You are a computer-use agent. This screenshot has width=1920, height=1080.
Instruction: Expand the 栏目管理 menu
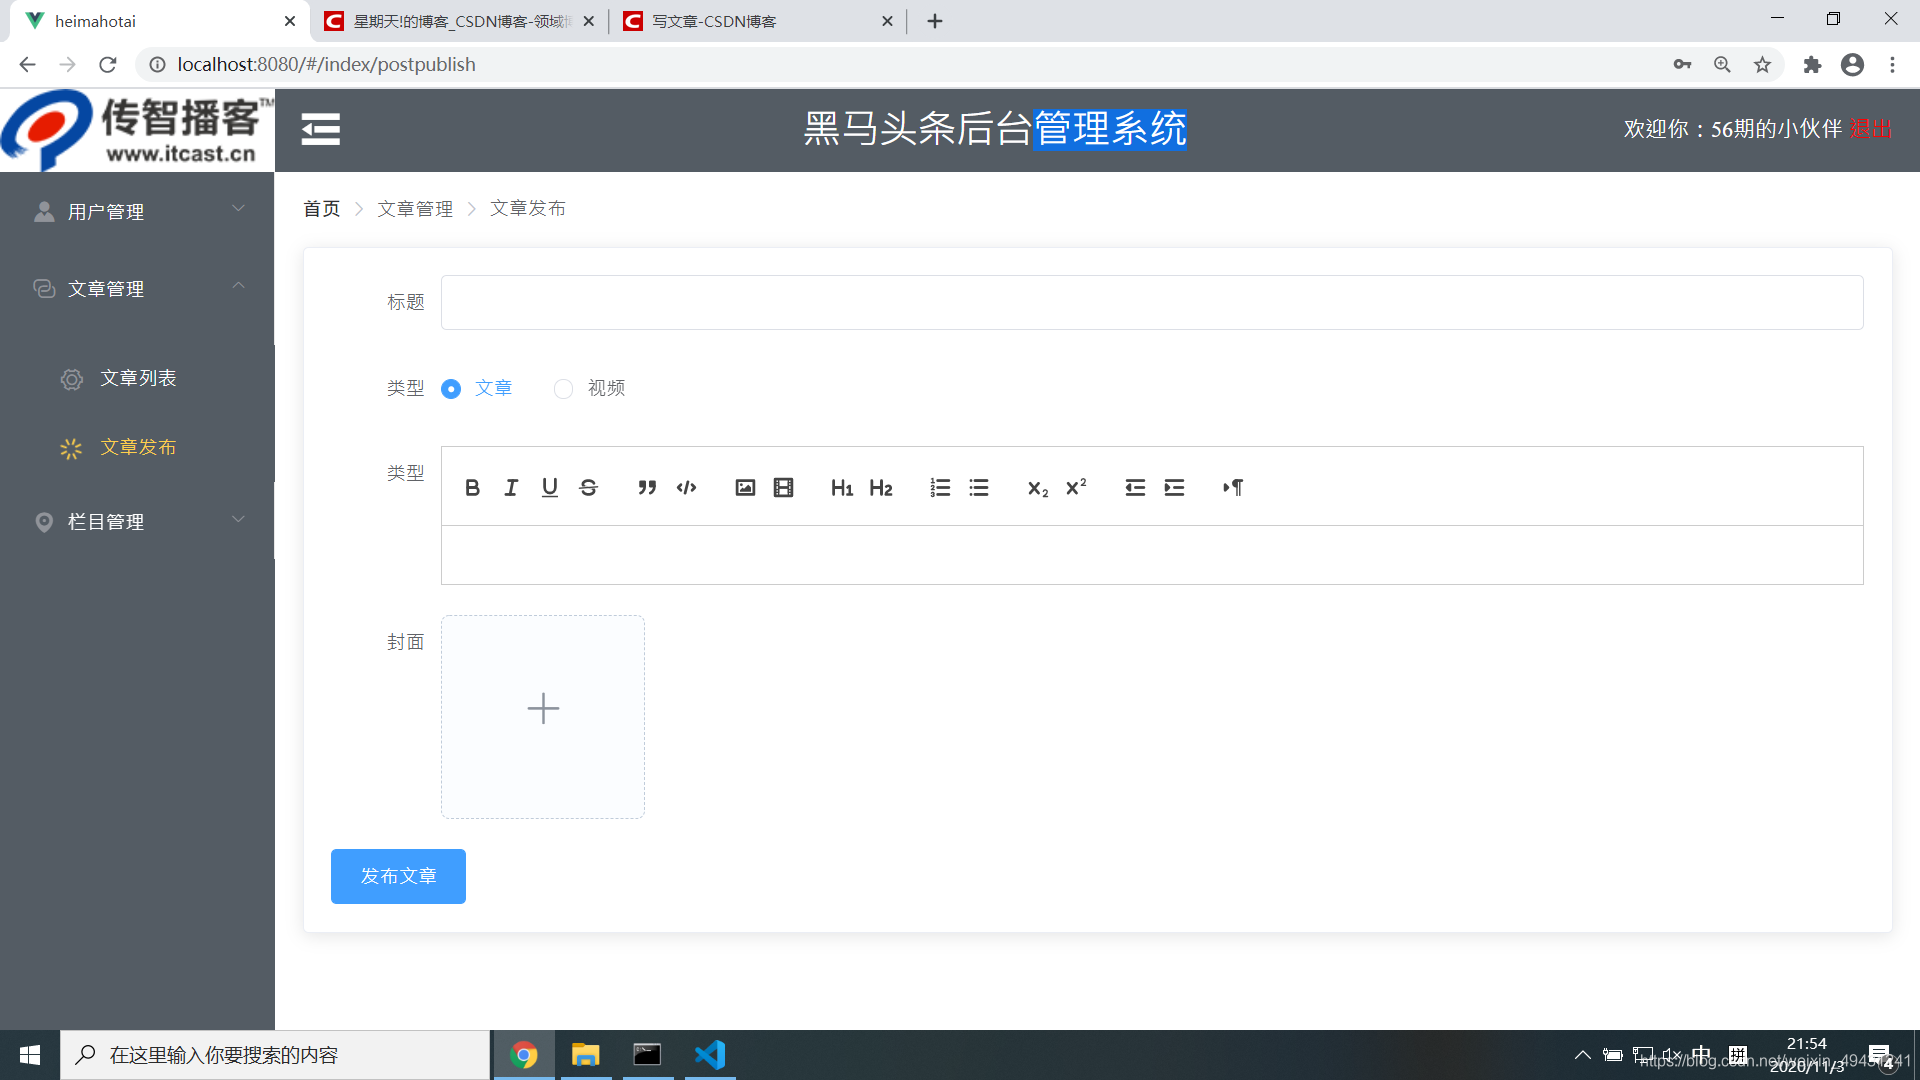[137, 521]
